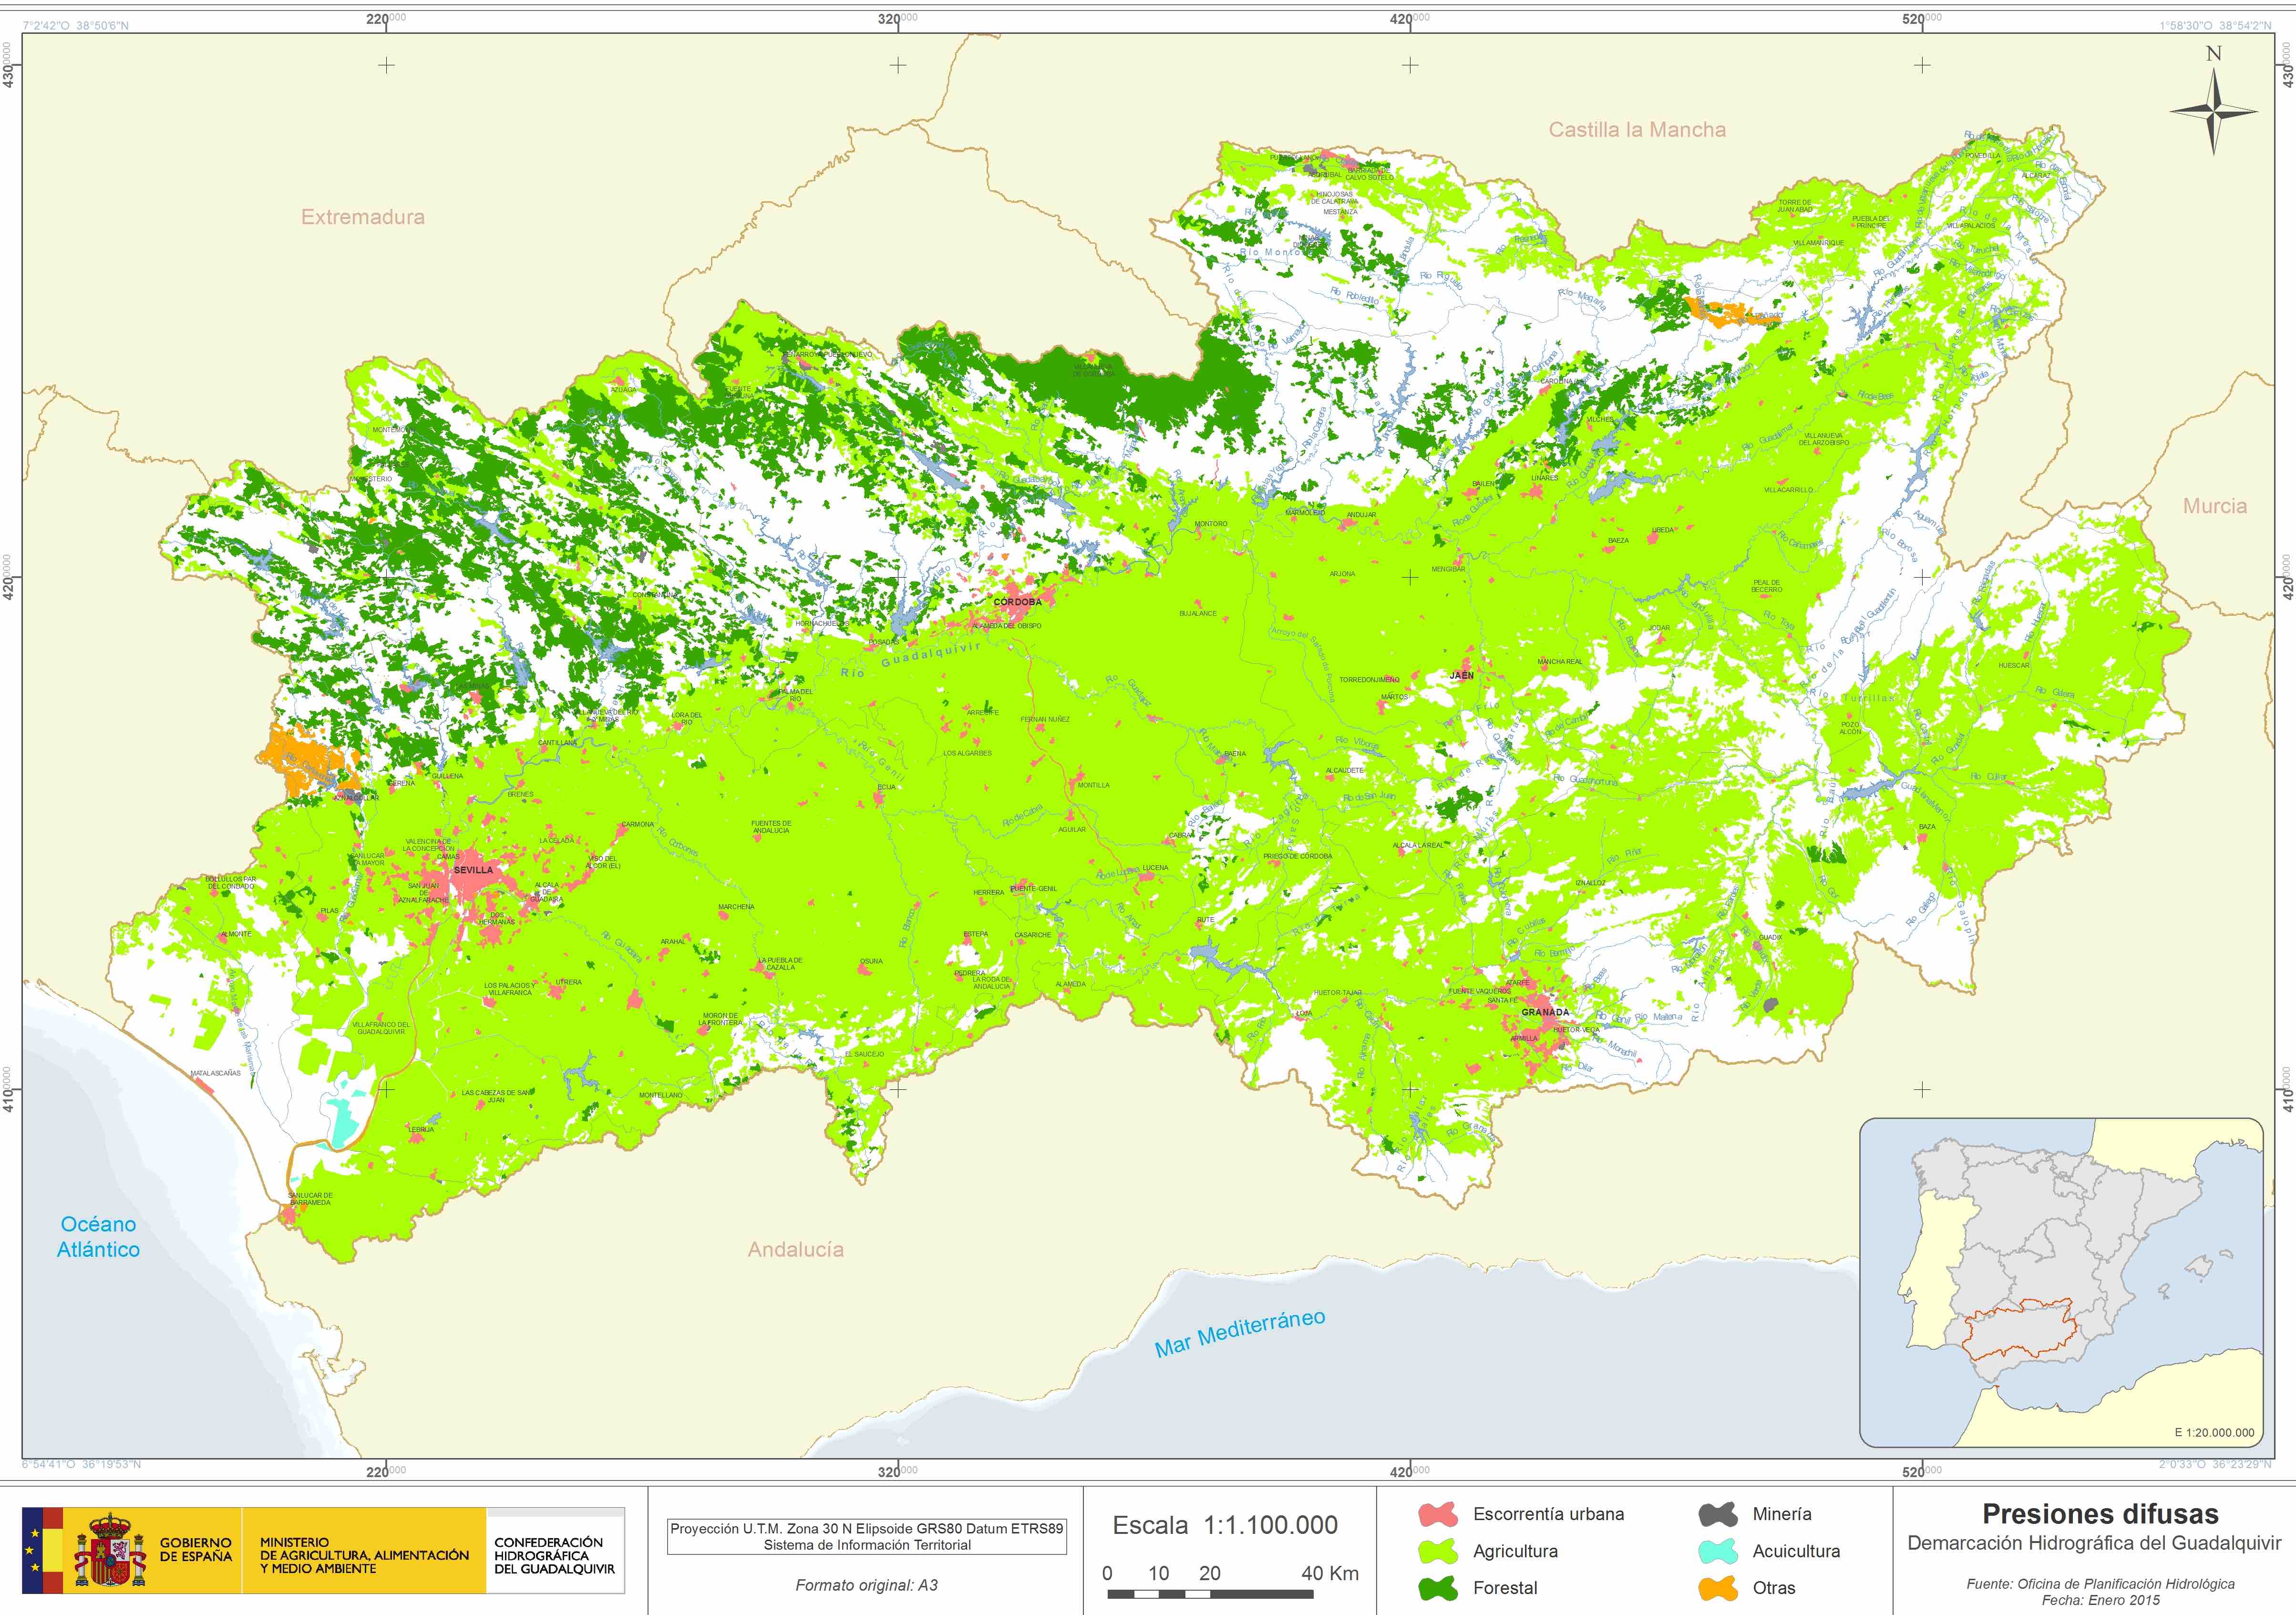Screen dimensions: 2296x1615
Task: Click the Confederación Hidrográfica del Guadalquivir logo text
Action: click(x=554, y=1555)
